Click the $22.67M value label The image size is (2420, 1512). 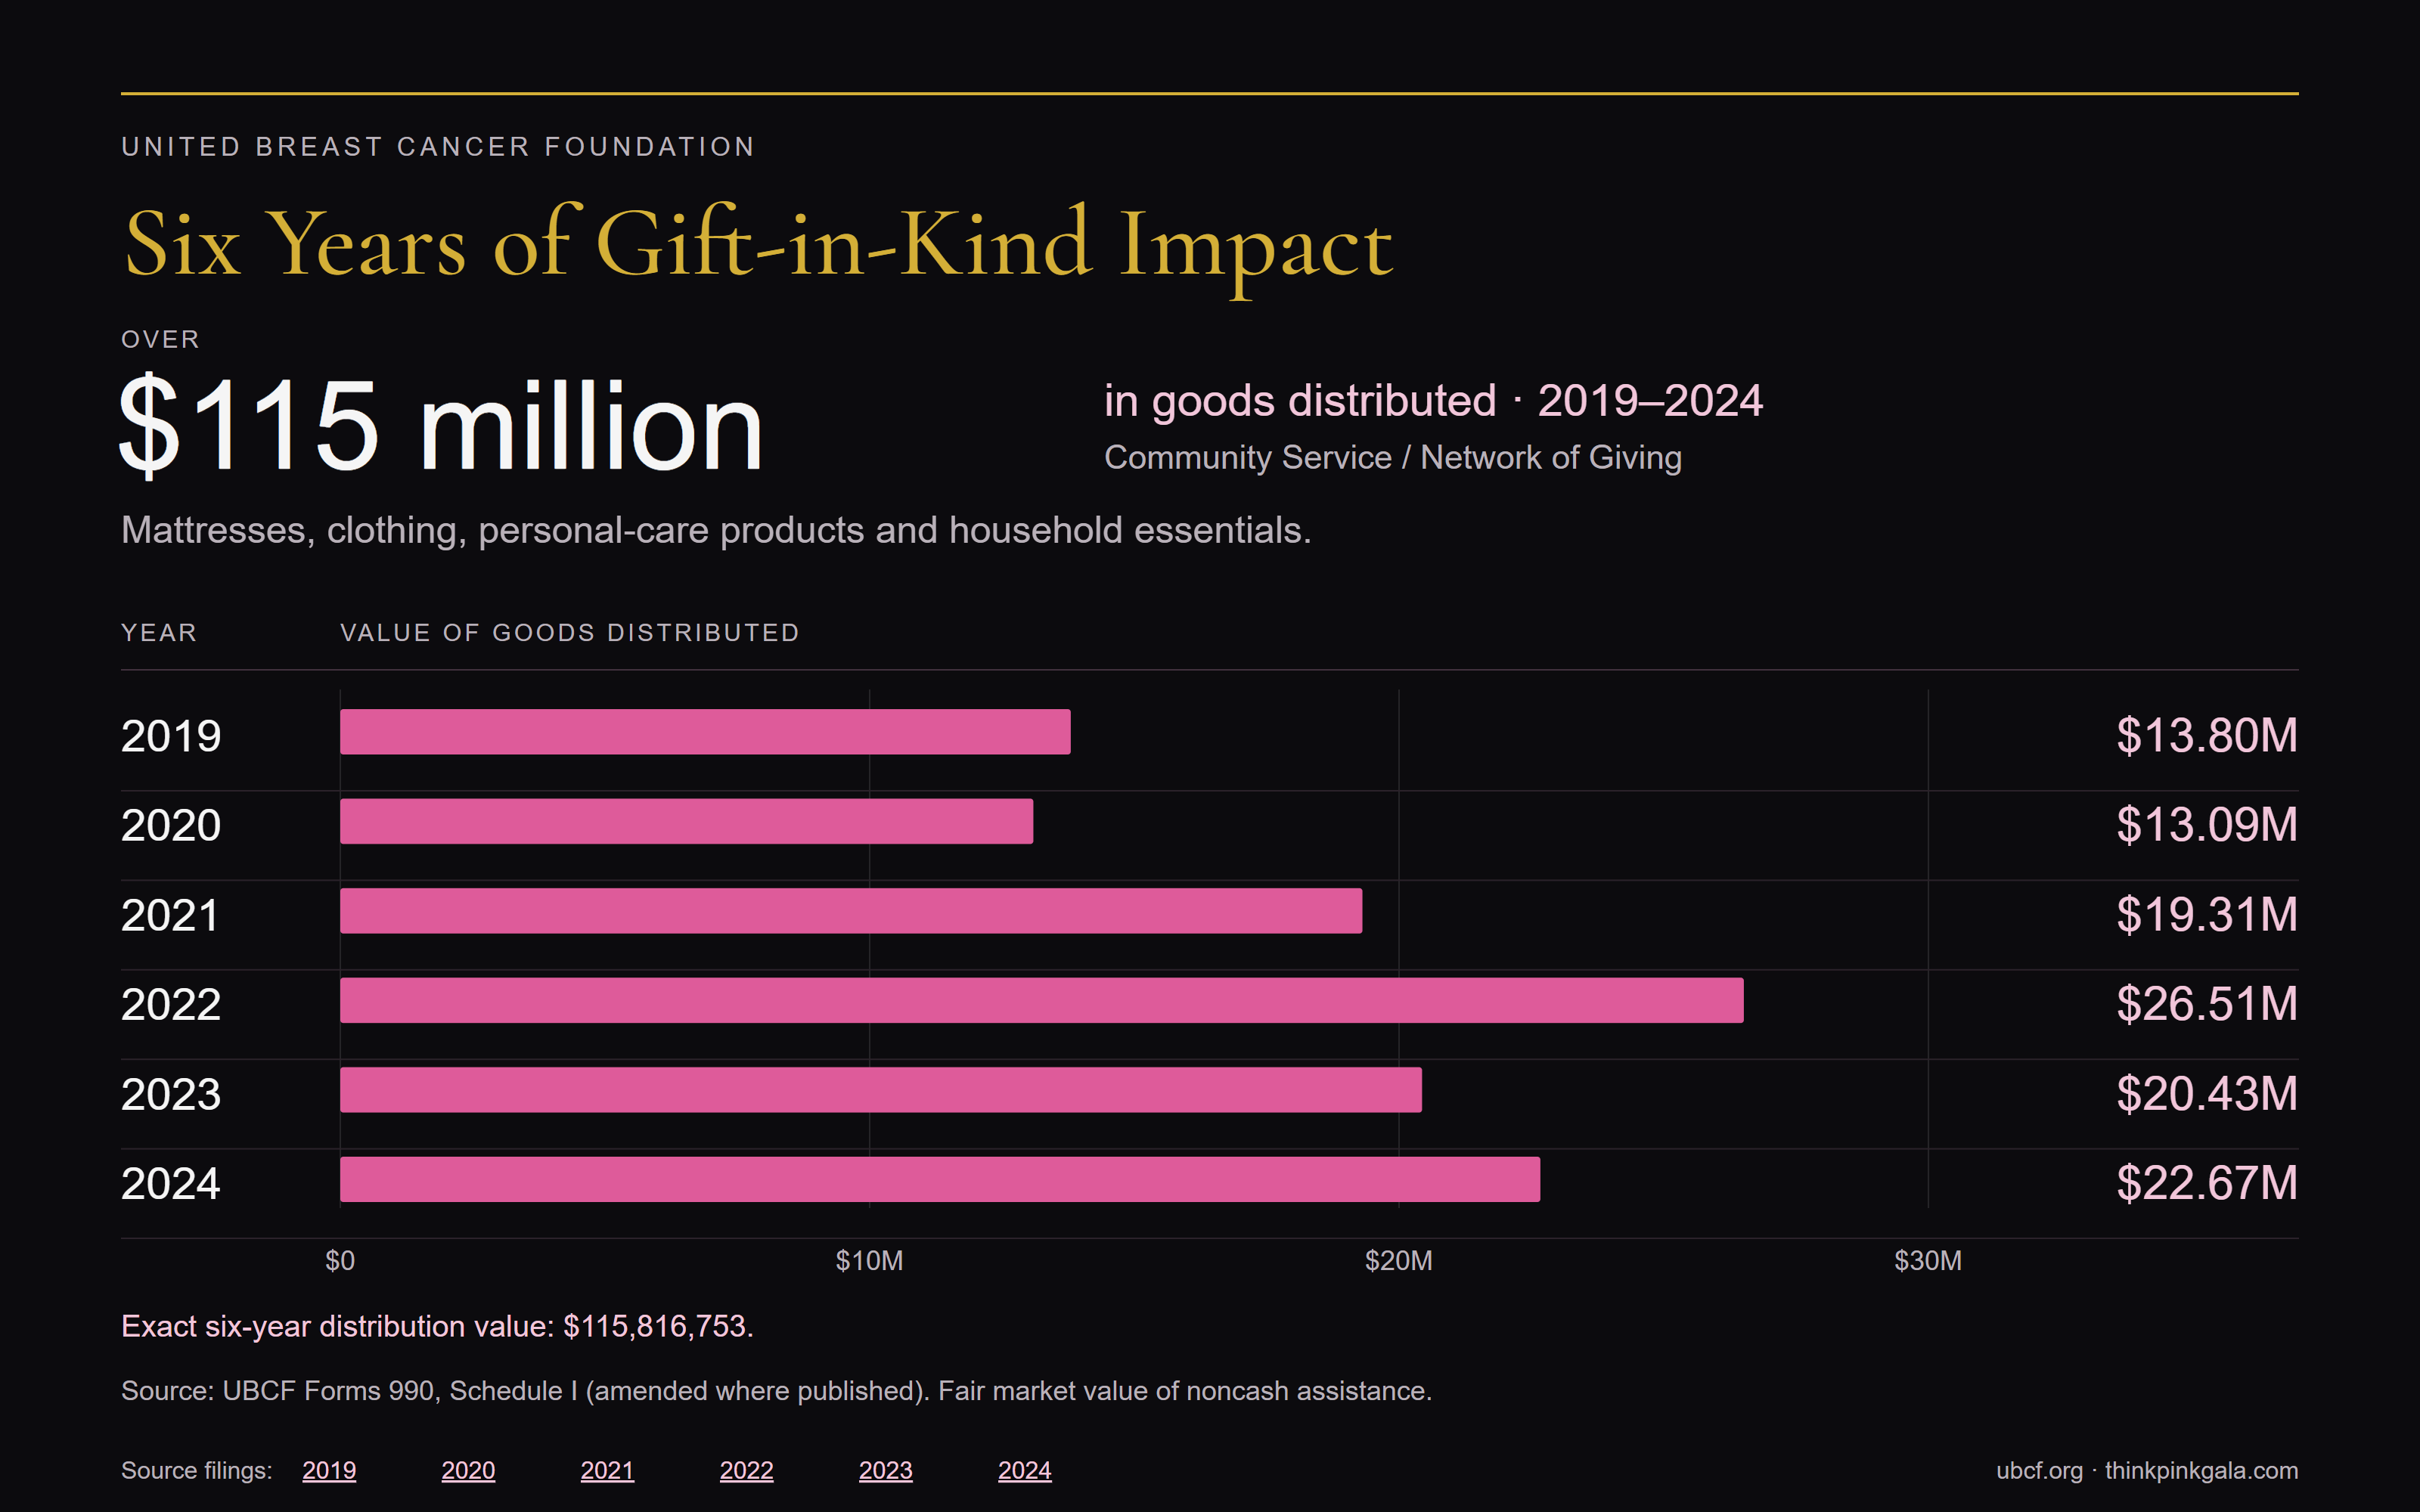[x=2207, y=1183]
